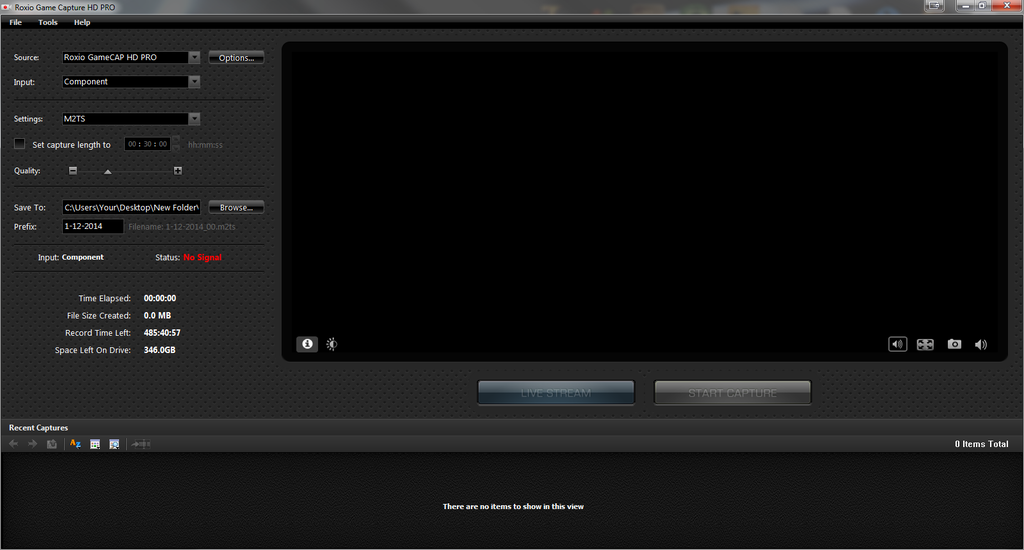Click the info icon in preview pane
The width and height of the screenshot is (1024, 550).
(x=307, y=344)
